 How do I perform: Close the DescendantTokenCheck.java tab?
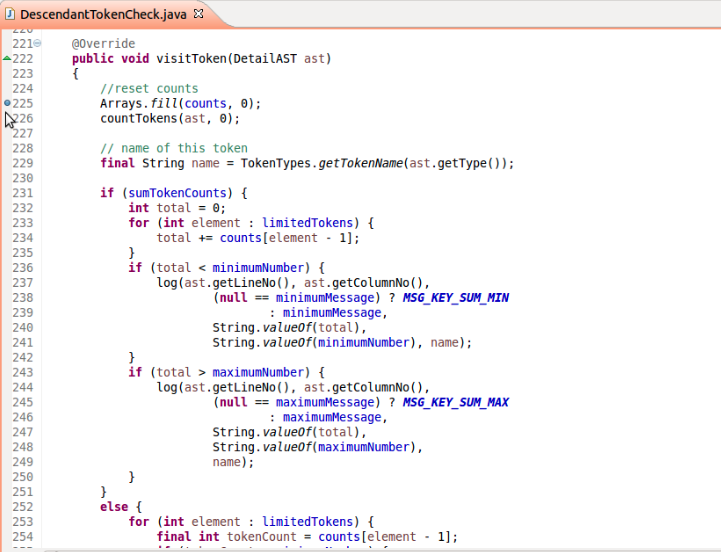(198, 15)
